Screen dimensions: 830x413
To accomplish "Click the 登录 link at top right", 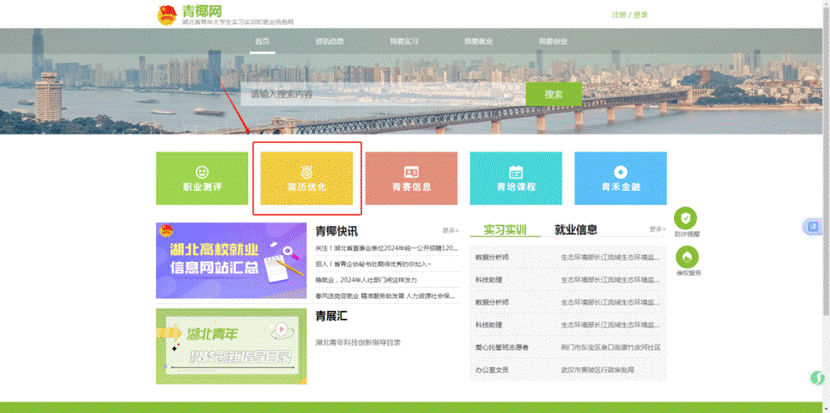I will pos(640,15).
